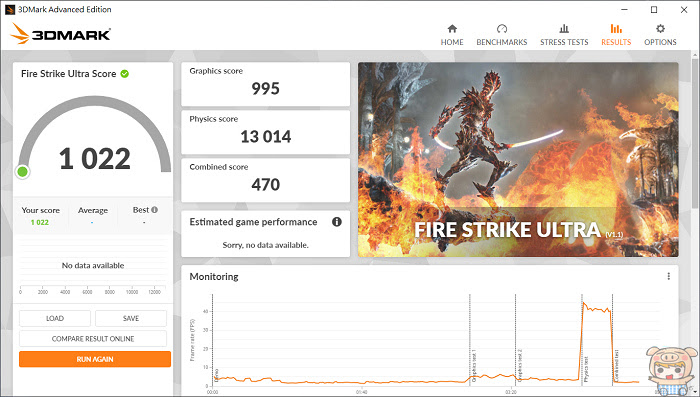The width and height of the screenshot is (700, 397).
Task: Select the RESULTS tab
Action: click(616, 35)
